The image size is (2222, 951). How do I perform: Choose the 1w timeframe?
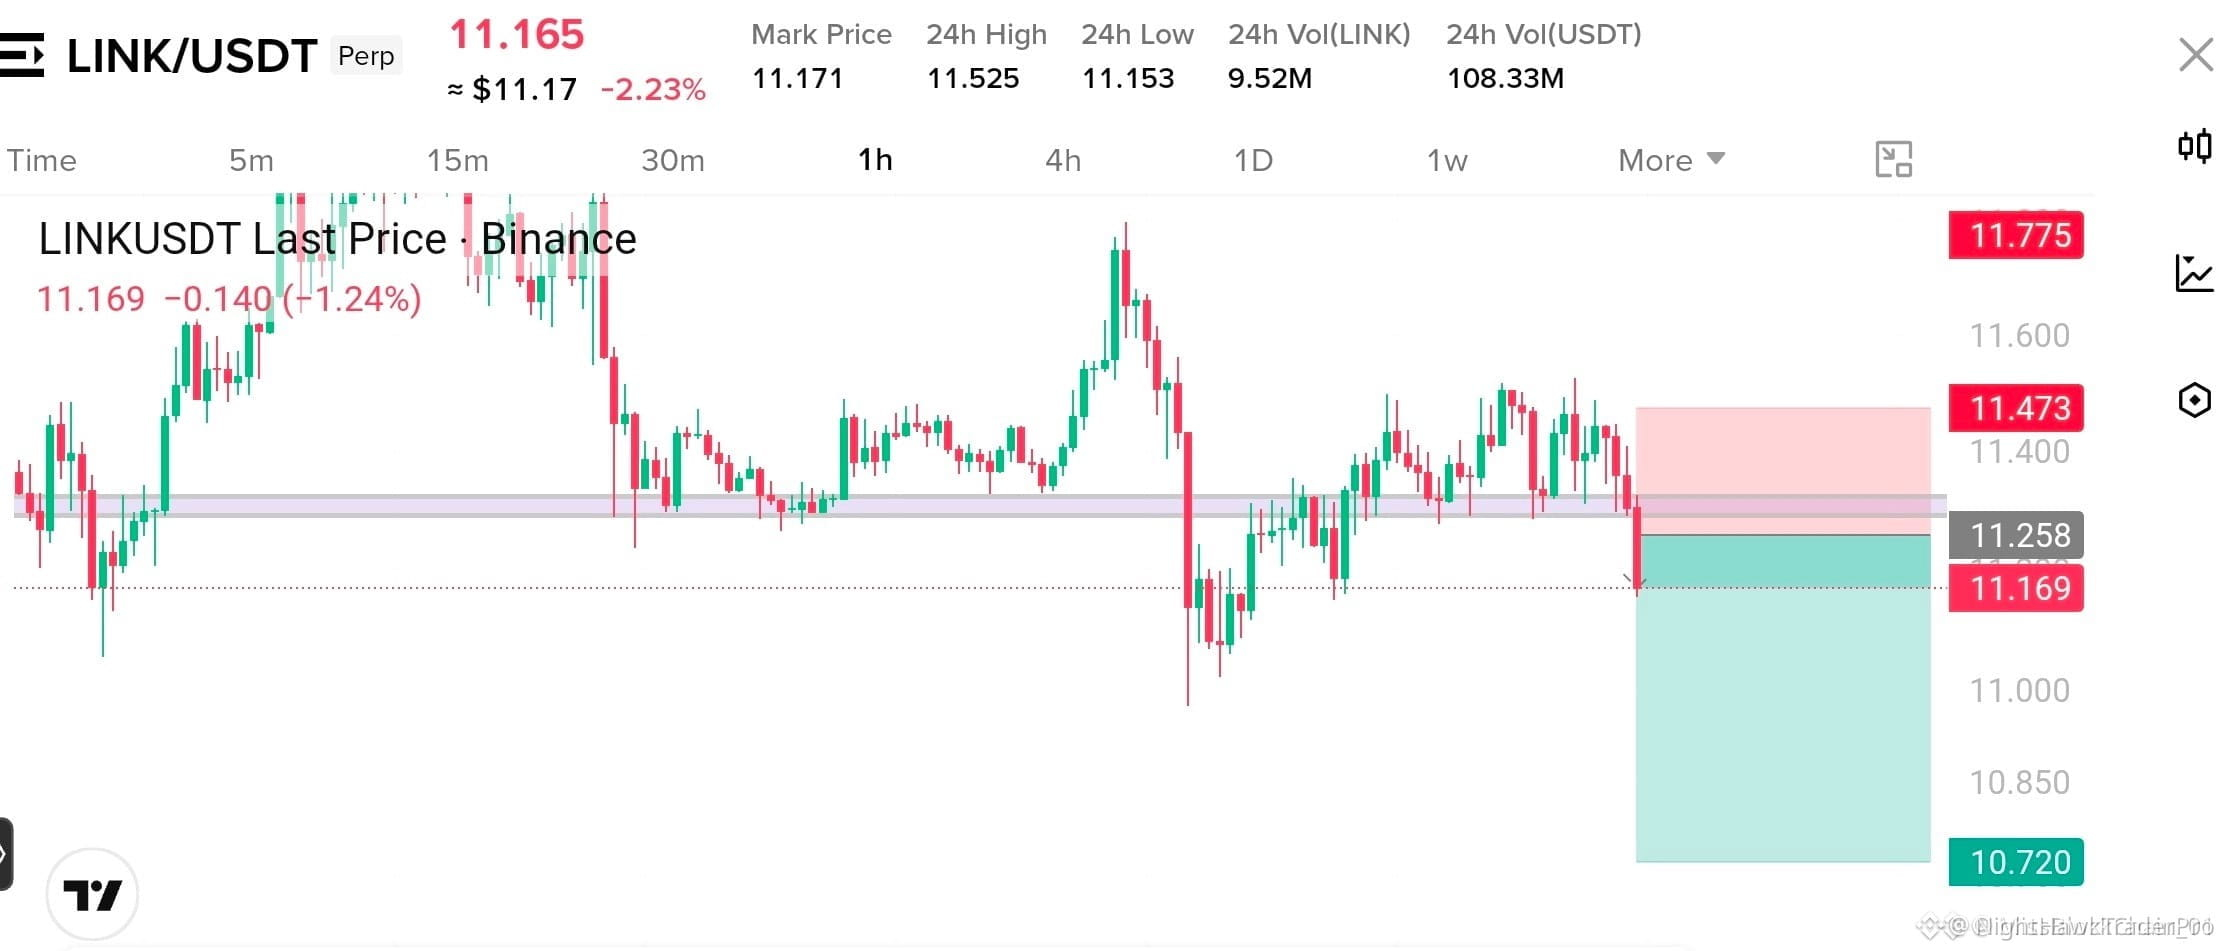coord(1447,160)
